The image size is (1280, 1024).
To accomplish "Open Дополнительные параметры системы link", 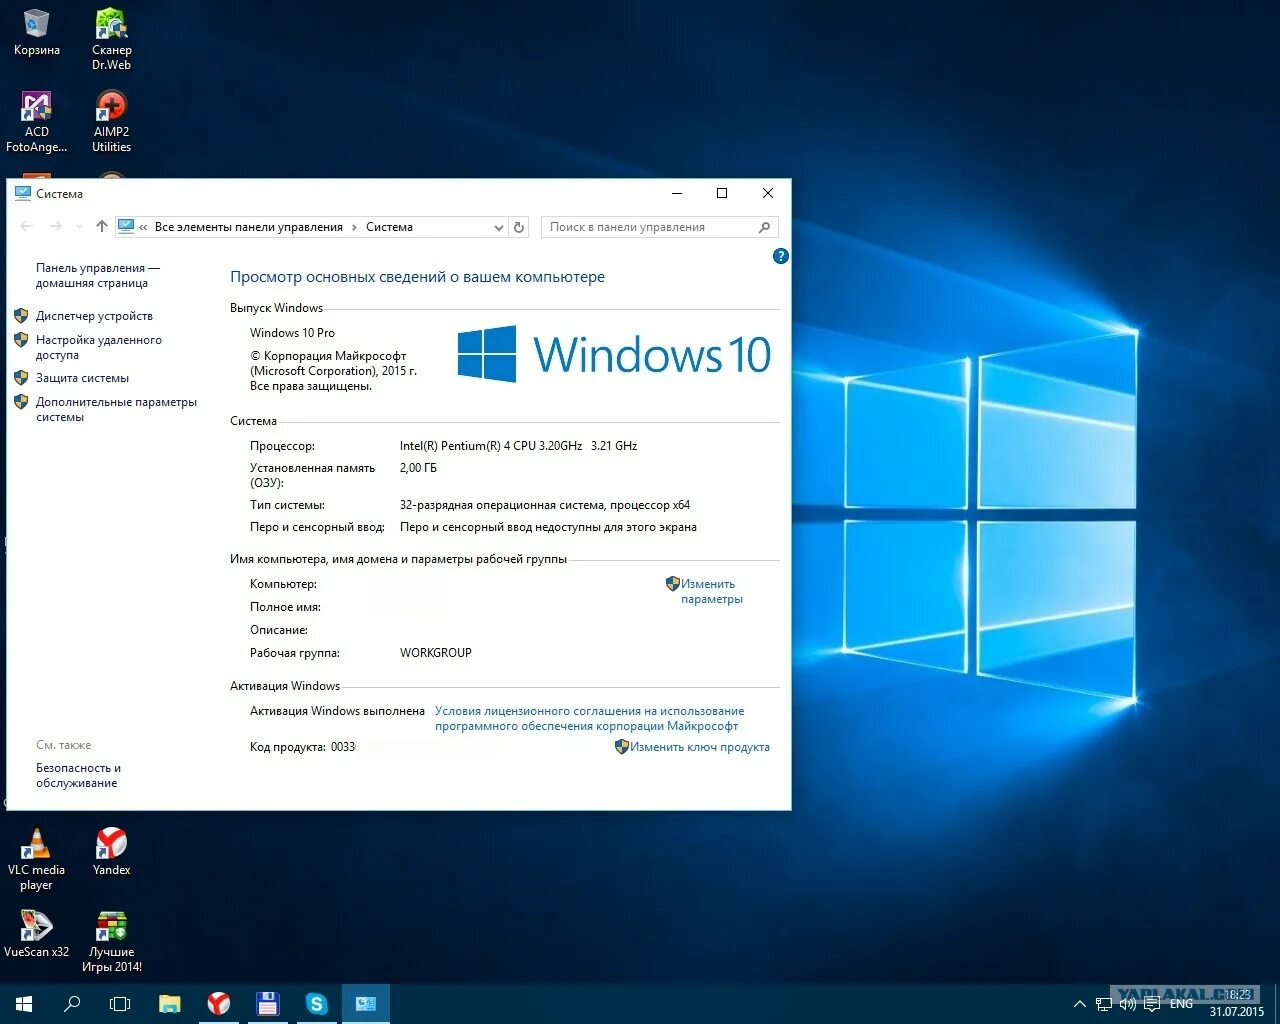I will (116, 409).
